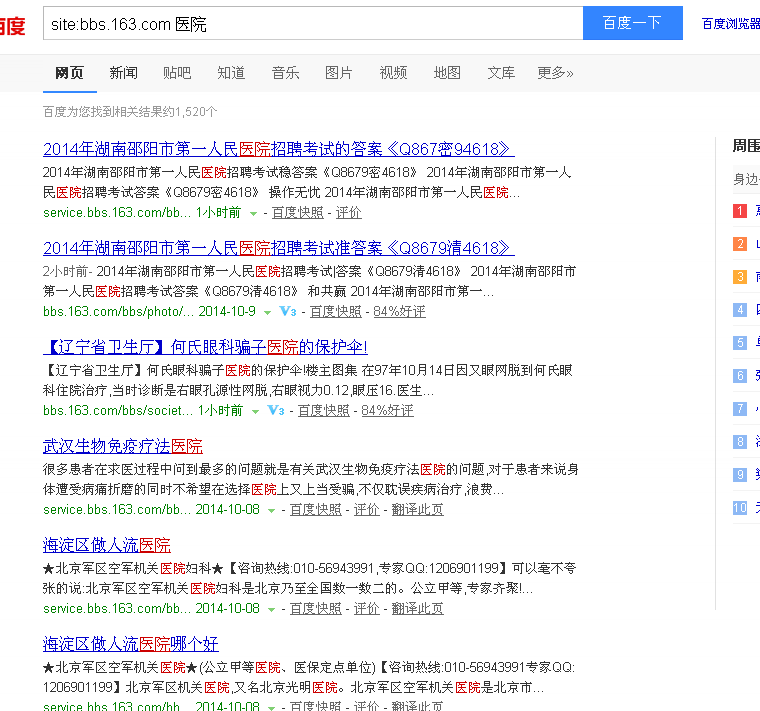This screenshot has width=760, height=711.
Task: Open 百度快照 for 武汉生物免疫疗法医院 result
Action: (x=316, y=509)
